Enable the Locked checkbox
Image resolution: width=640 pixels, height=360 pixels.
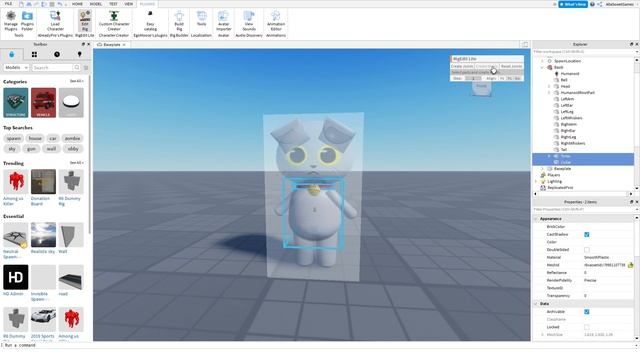pos(587,327)
